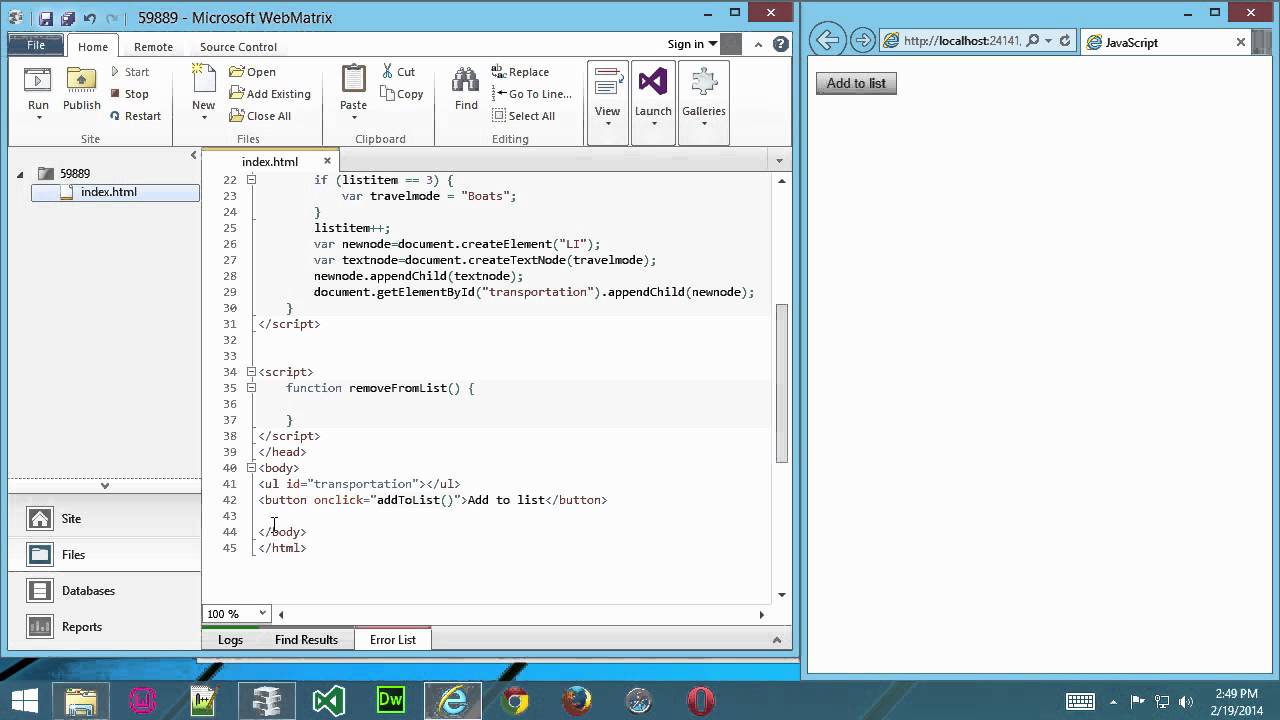Click the Save All quick access icon
The height and width of the screenshot is (720, 1280).
pos(68,18)
